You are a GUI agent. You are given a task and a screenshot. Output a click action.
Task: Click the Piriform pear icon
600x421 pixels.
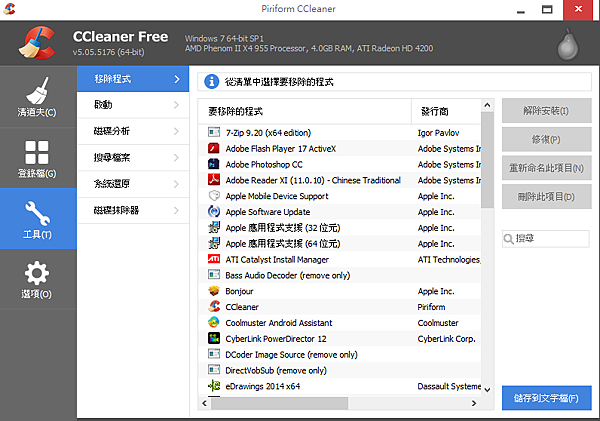click(x=568, y=44)
